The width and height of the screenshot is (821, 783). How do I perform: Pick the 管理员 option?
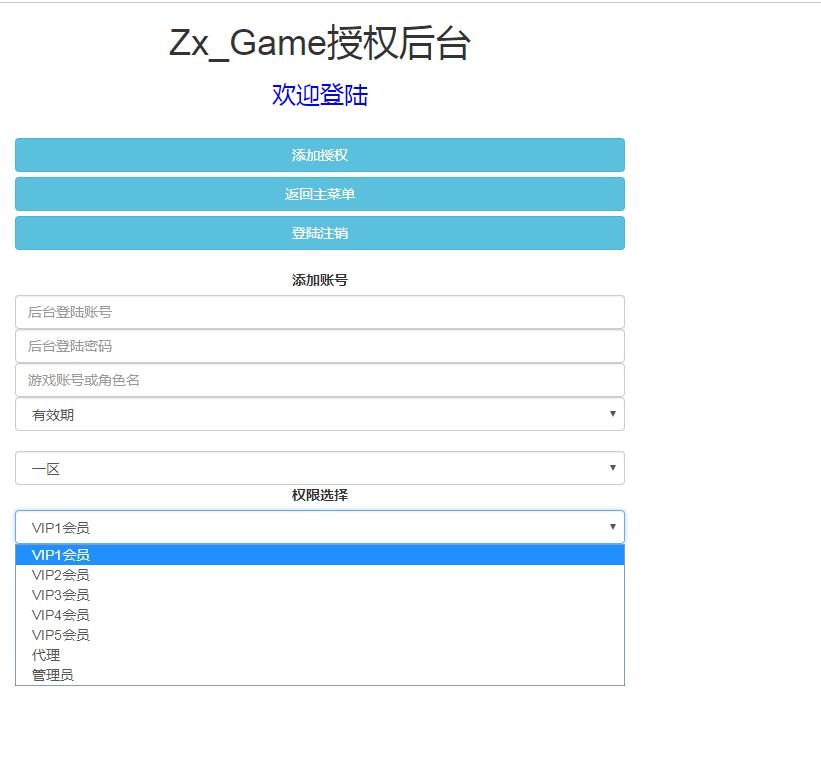(x=53, y=675)
